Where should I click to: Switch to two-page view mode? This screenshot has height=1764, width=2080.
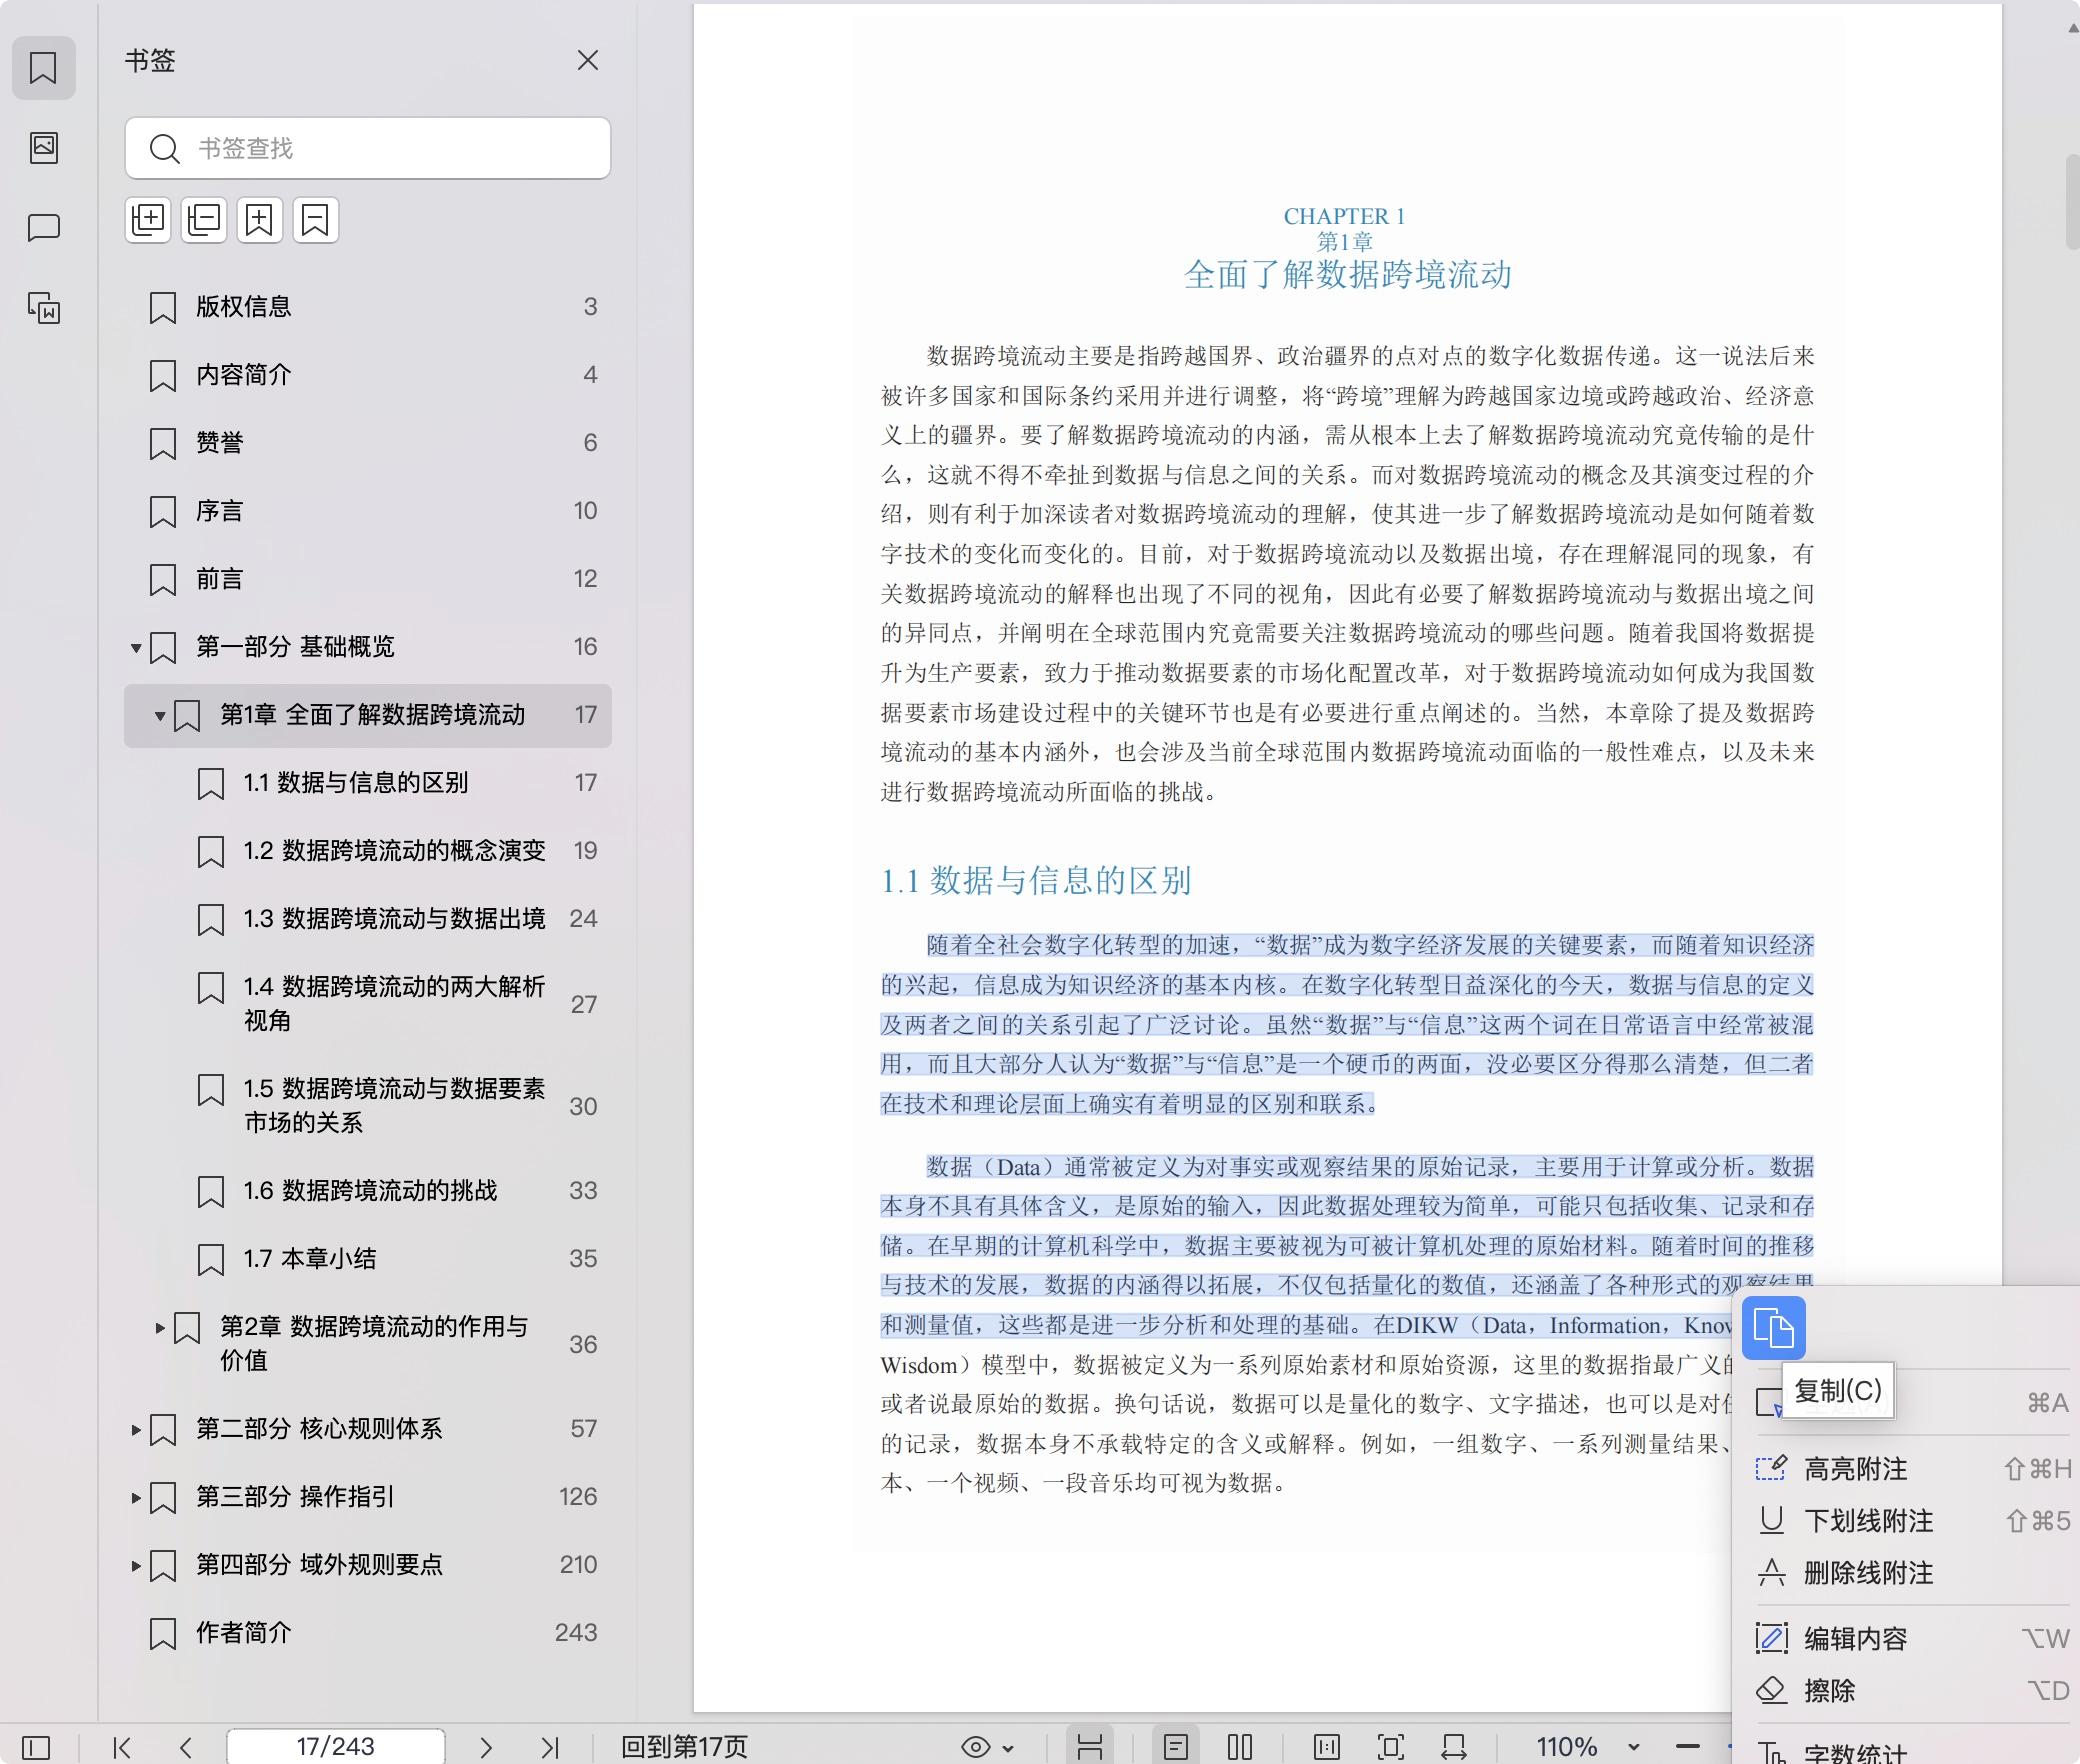[1240, 1747]
